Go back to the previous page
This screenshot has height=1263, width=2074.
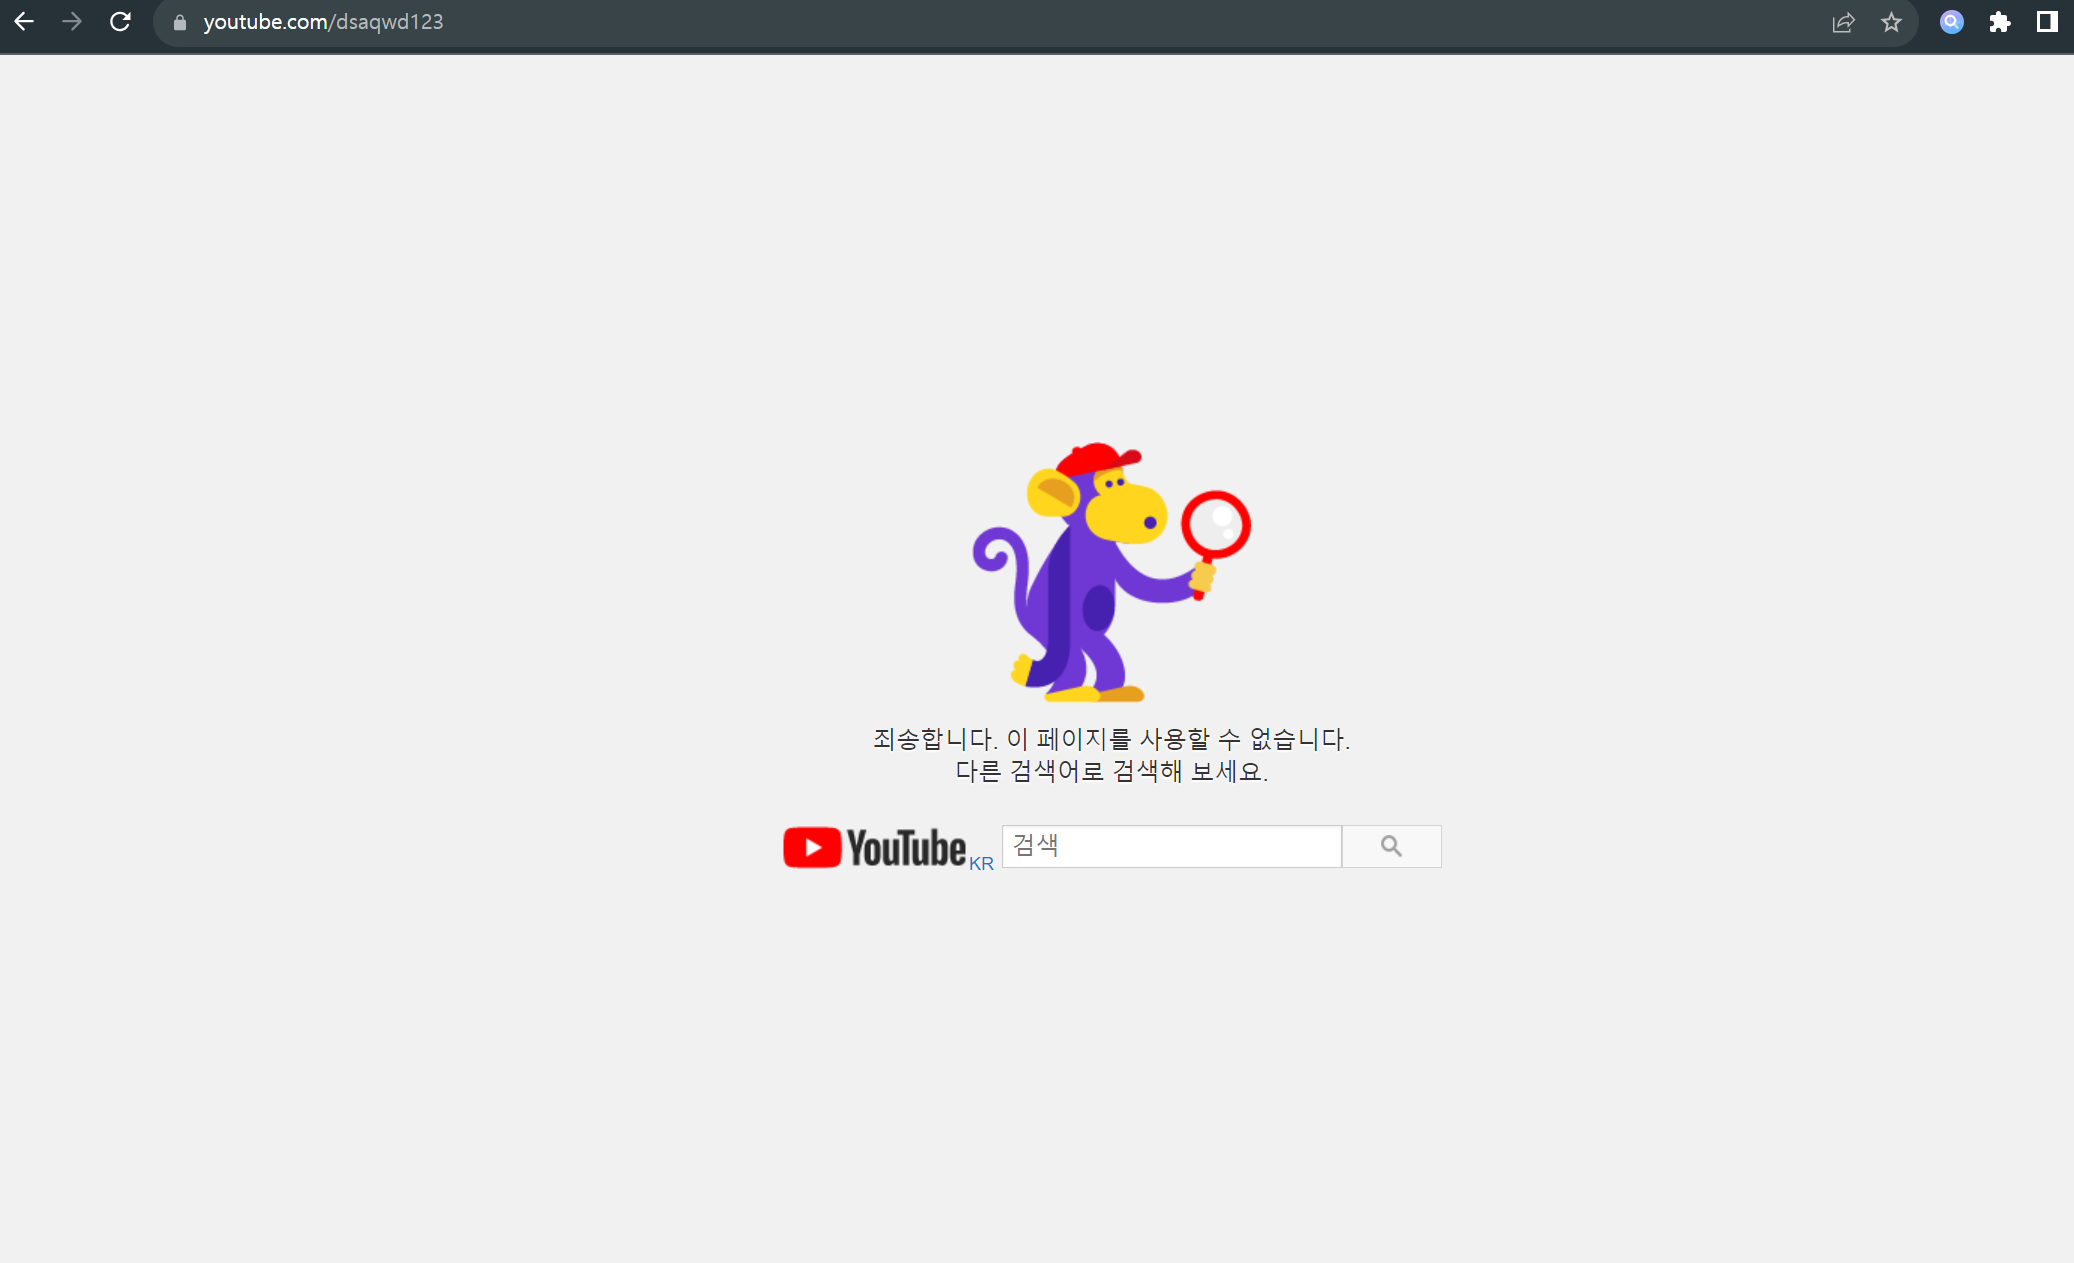tap(24, 22)
